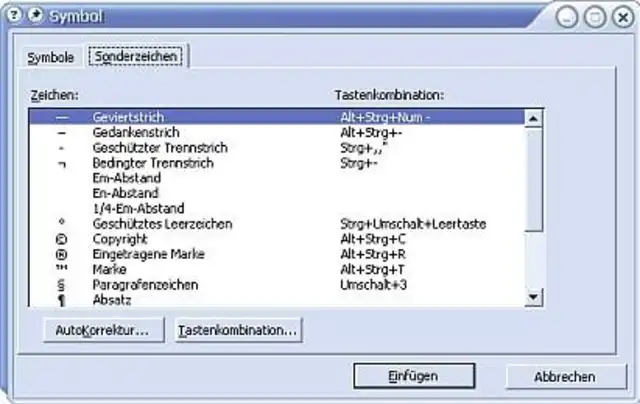Image resolution: width=640 pixels, height=404 pixels.
Task: Select the Paragrafenzeichen section symbol
Action: pos(63,285)
